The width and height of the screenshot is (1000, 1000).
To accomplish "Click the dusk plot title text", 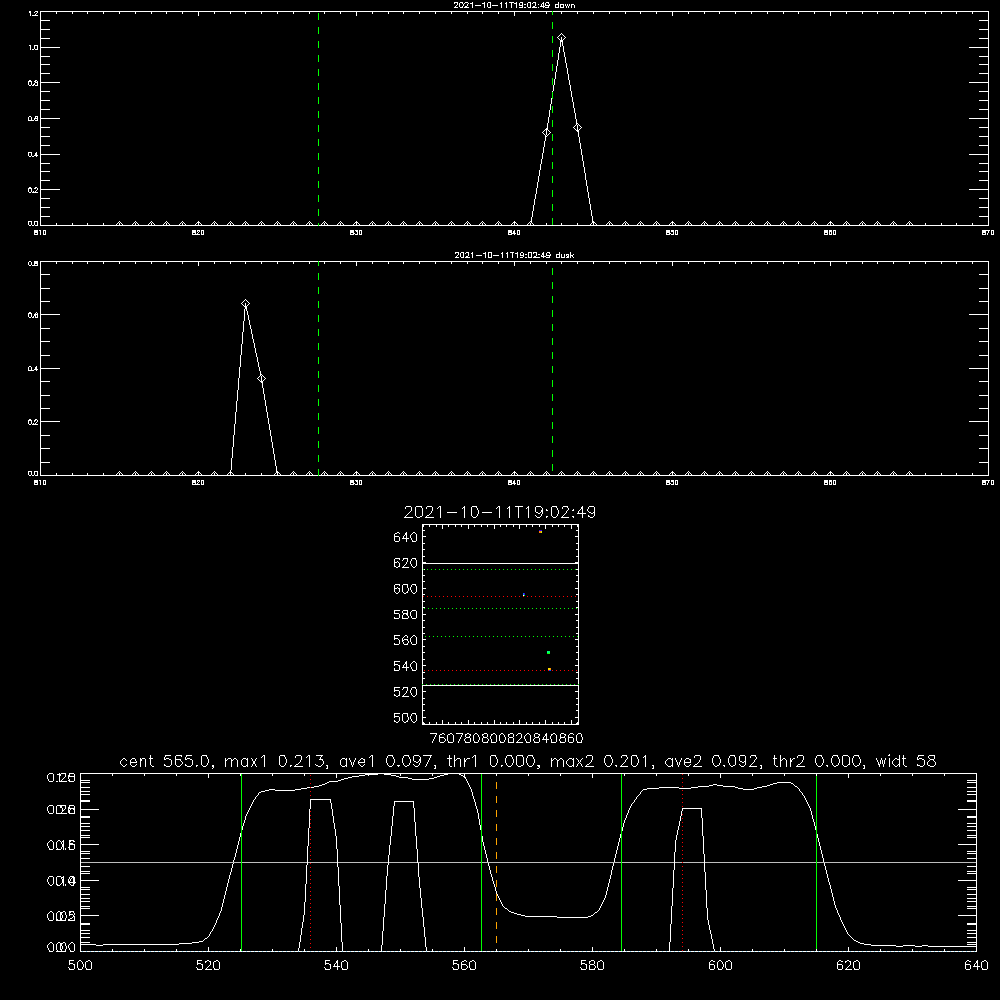I will 514,255.
